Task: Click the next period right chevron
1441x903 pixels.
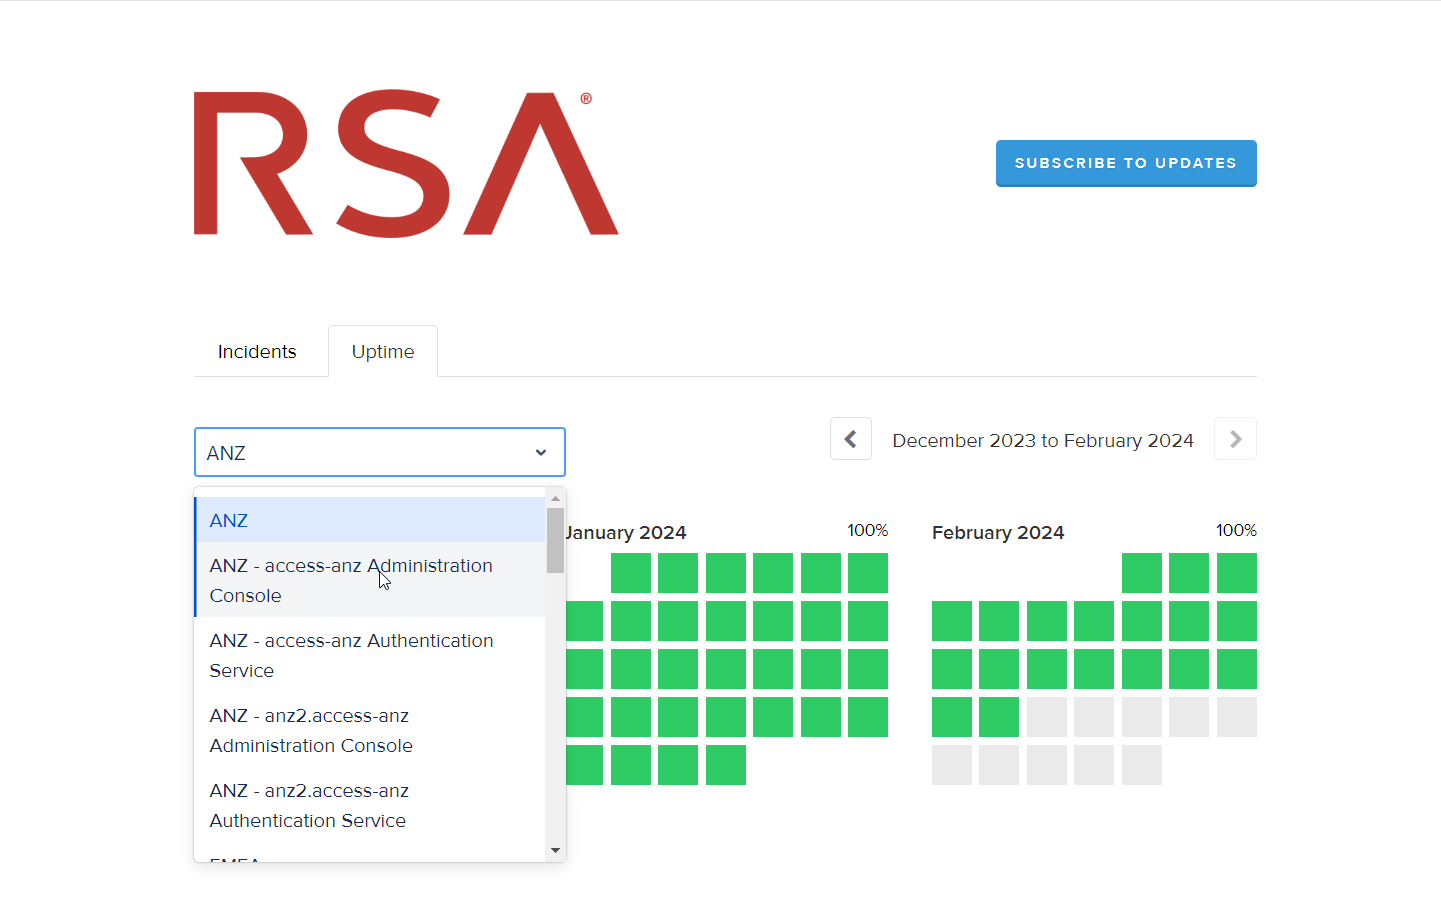Action: pos(1235,439)
